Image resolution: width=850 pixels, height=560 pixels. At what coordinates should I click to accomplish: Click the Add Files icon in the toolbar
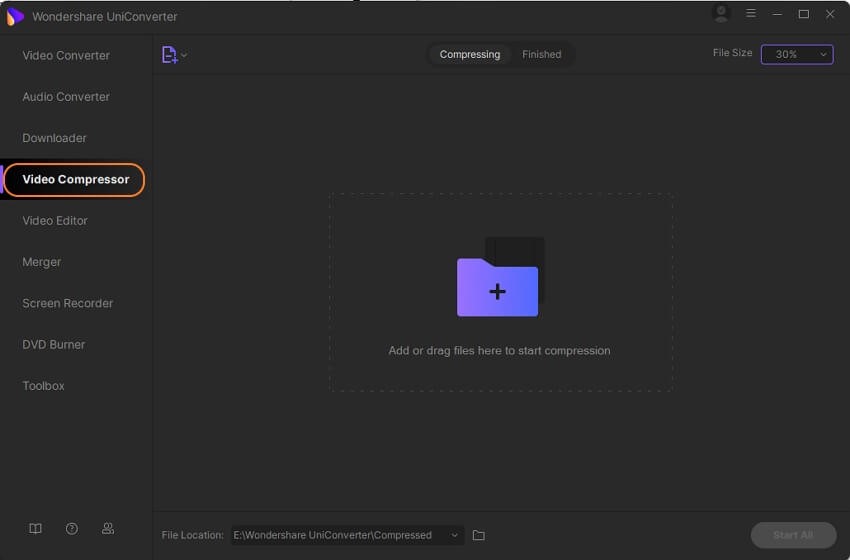click(170, 55)
